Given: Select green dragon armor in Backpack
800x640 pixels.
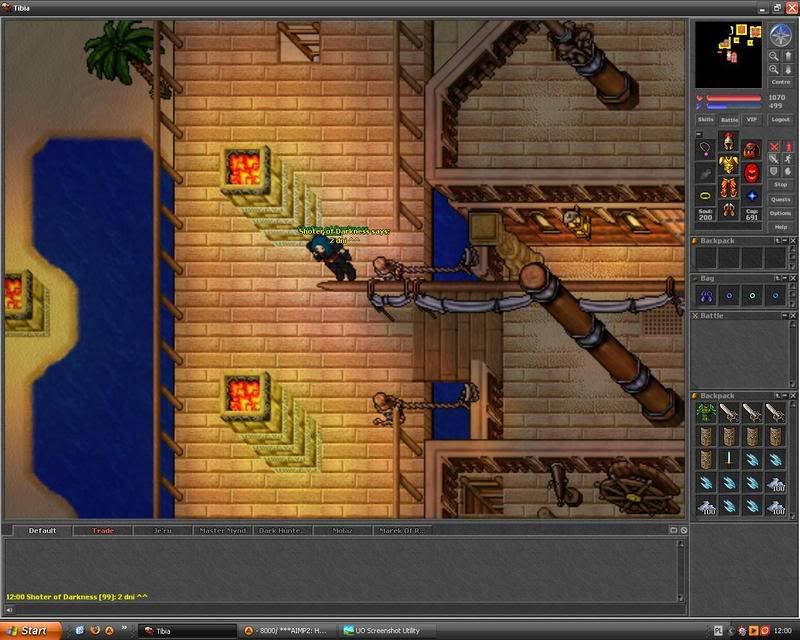Looking at the screenshot, I should 706,412.
